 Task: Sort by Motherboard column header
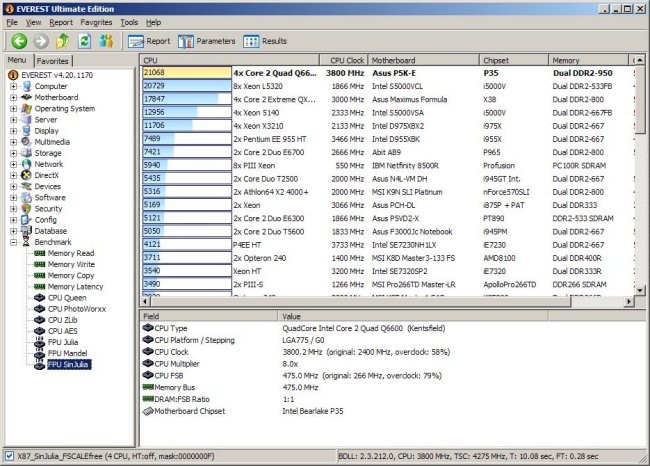424,61
